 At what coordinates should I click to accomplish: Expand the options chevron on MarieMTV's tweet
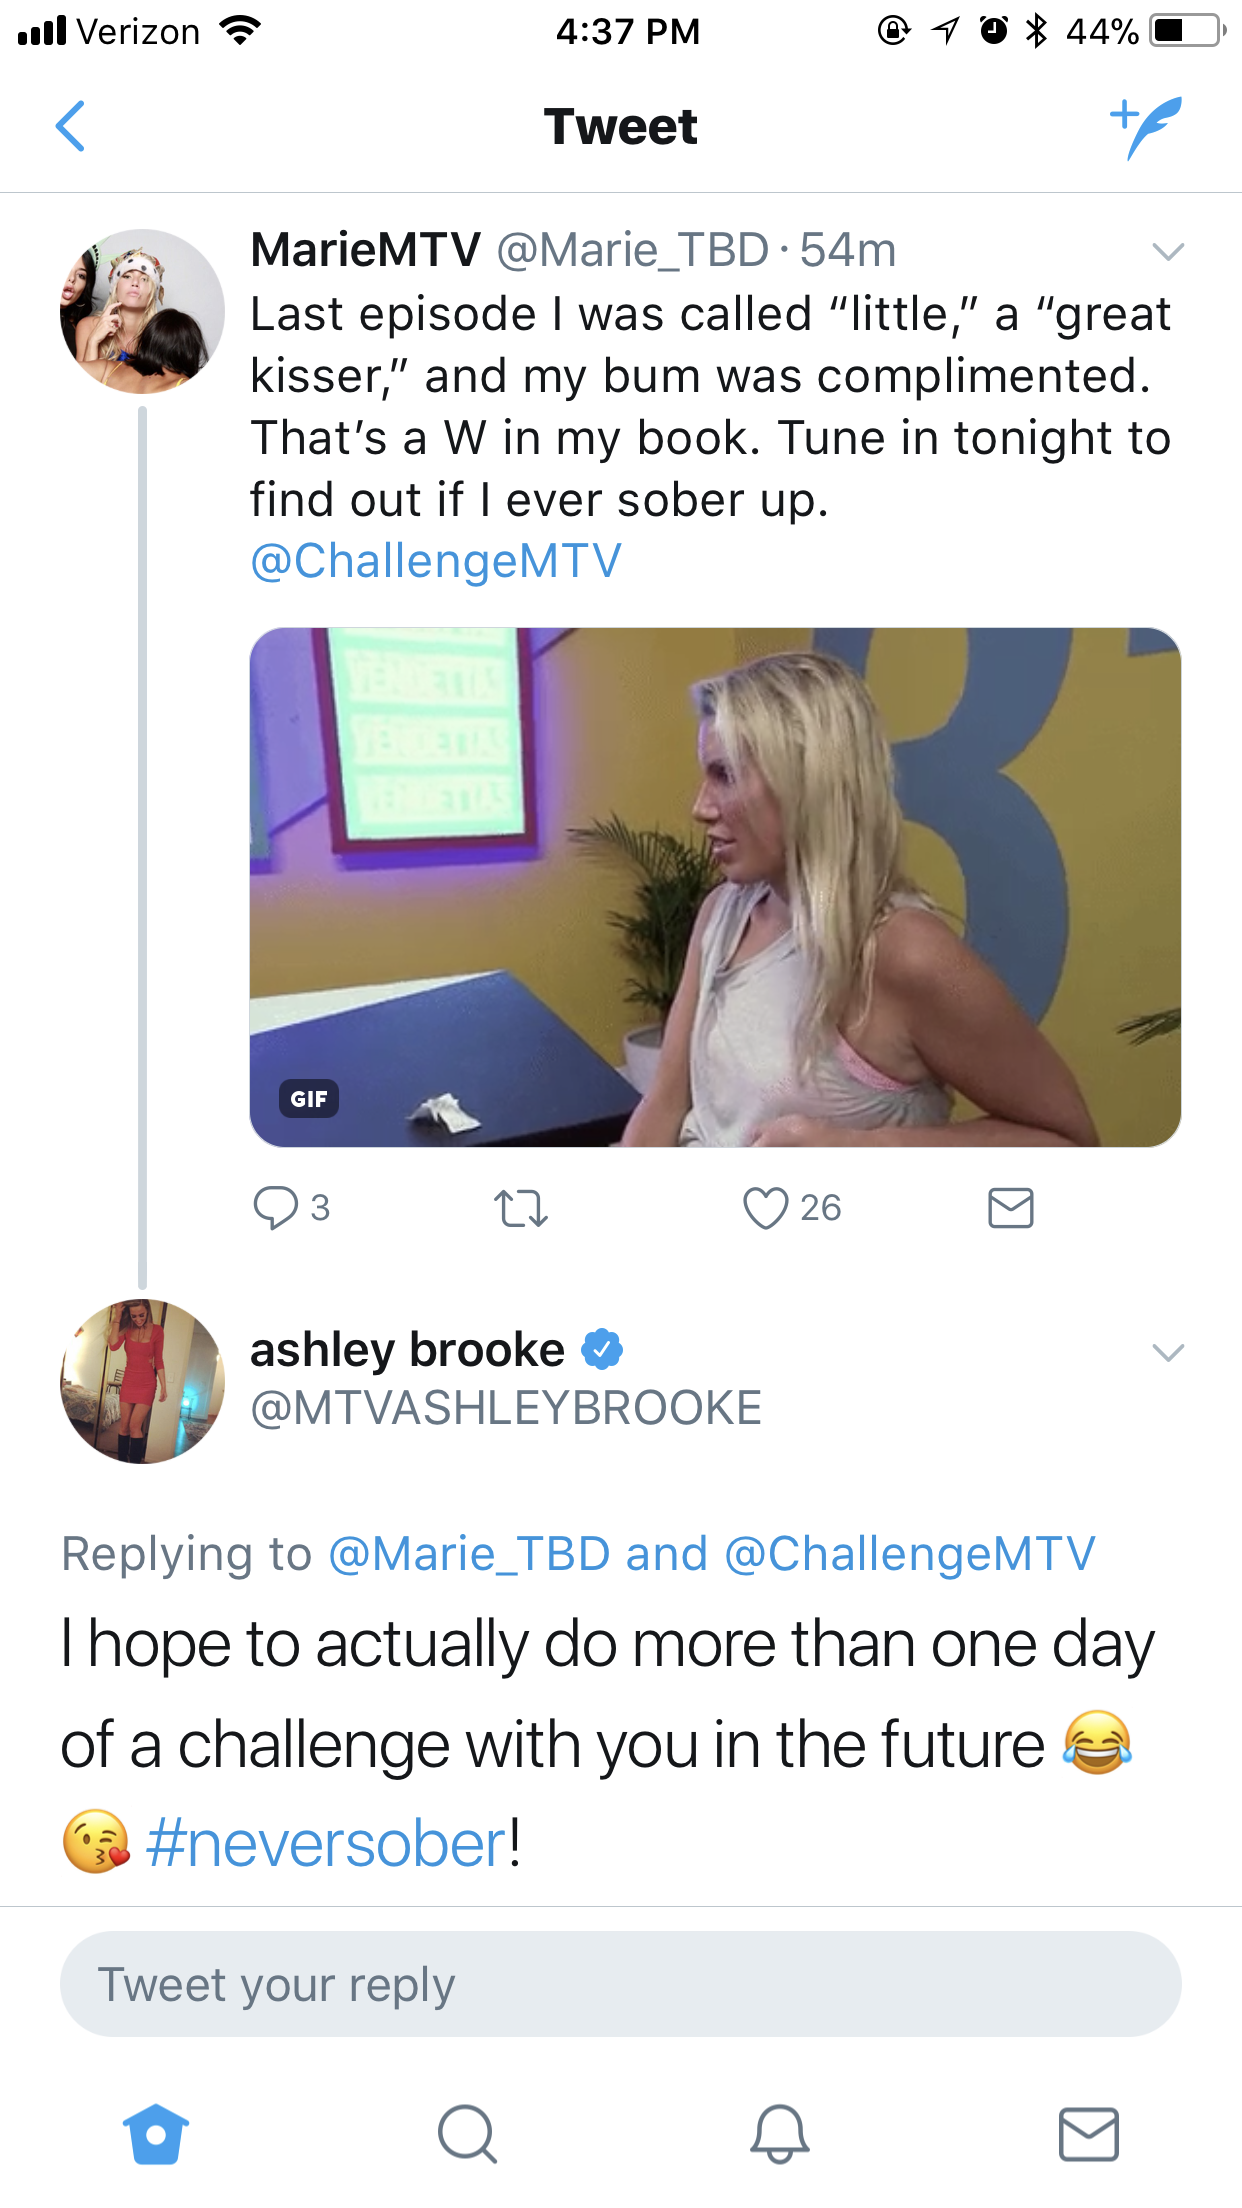tap(1168, 251)
